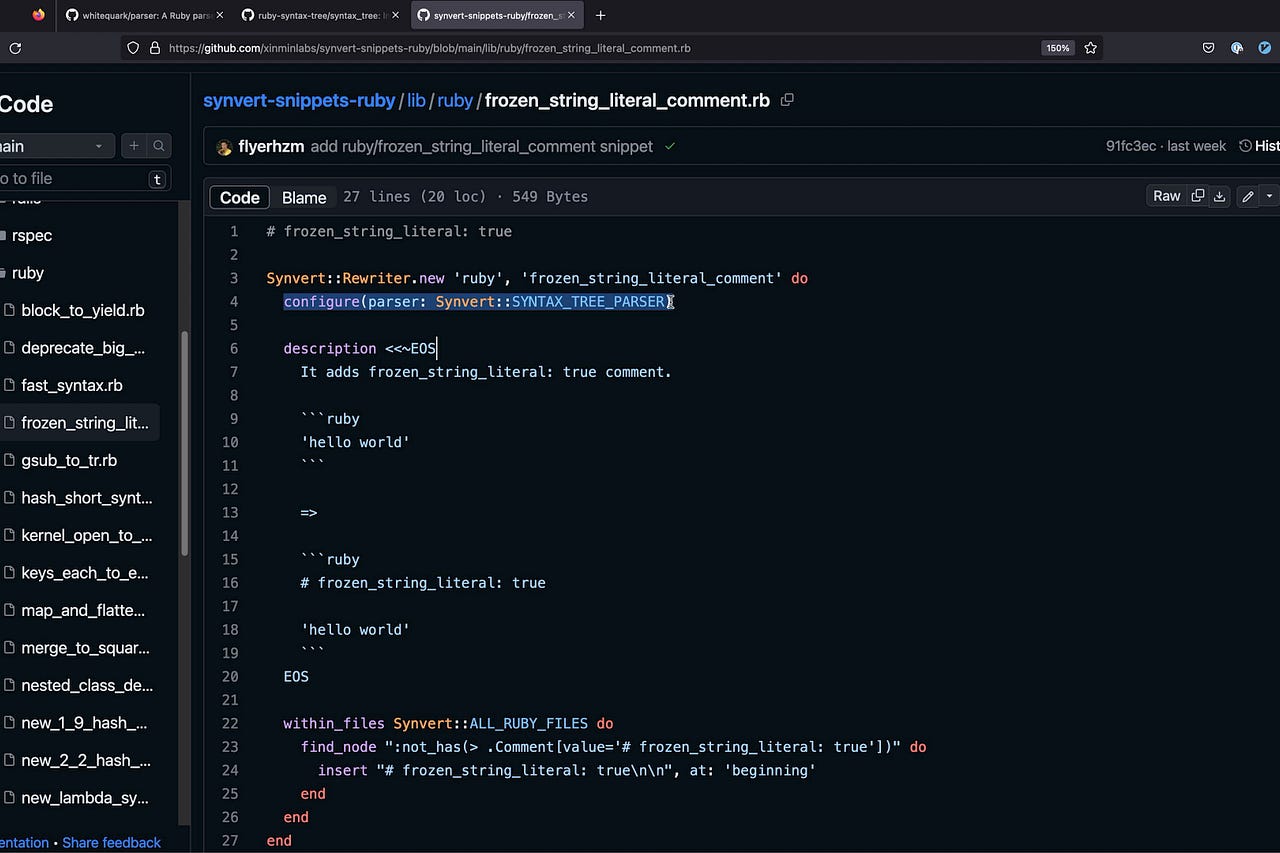
Task: Download raw file icon
Action: [1219, 196]
